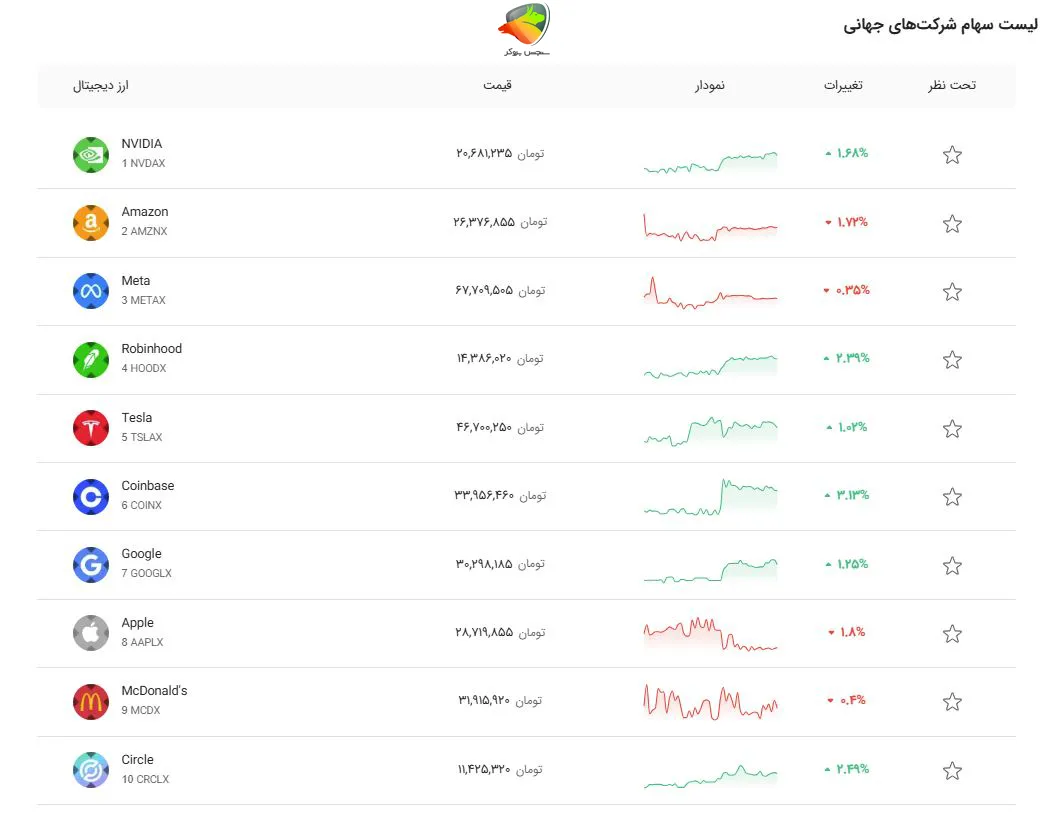Image resolution: width=1048 pixels, height=818 pixels.
Task: Click the Tesla logo icon
Action: (x=91, y=427)
